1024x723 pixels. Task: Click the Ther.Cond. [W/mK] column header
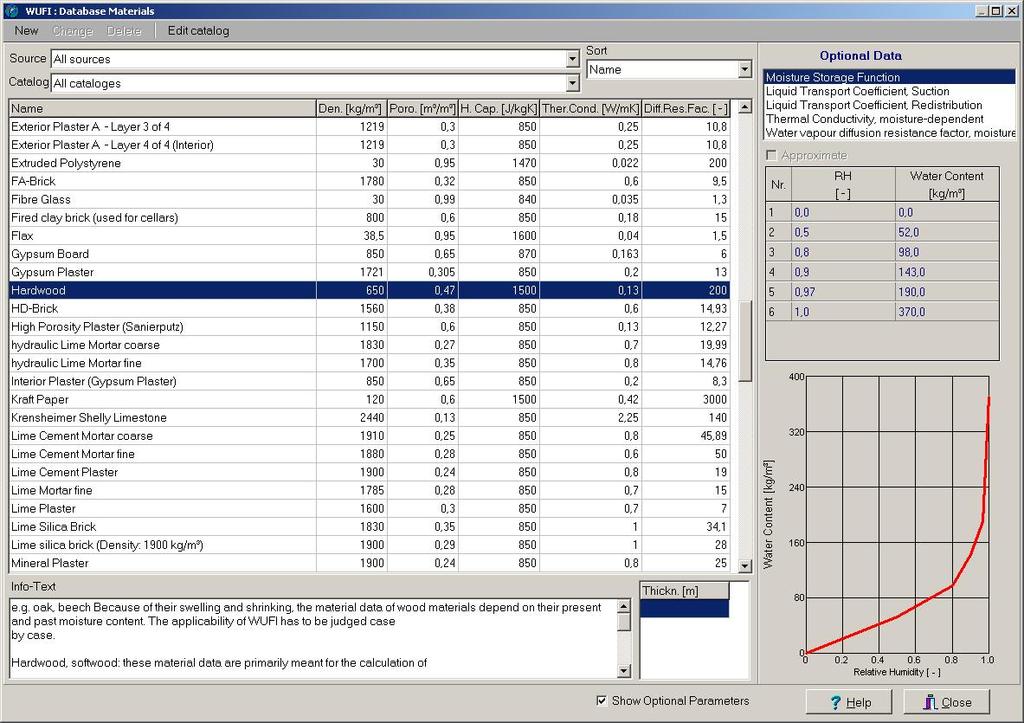pos(590,108)
